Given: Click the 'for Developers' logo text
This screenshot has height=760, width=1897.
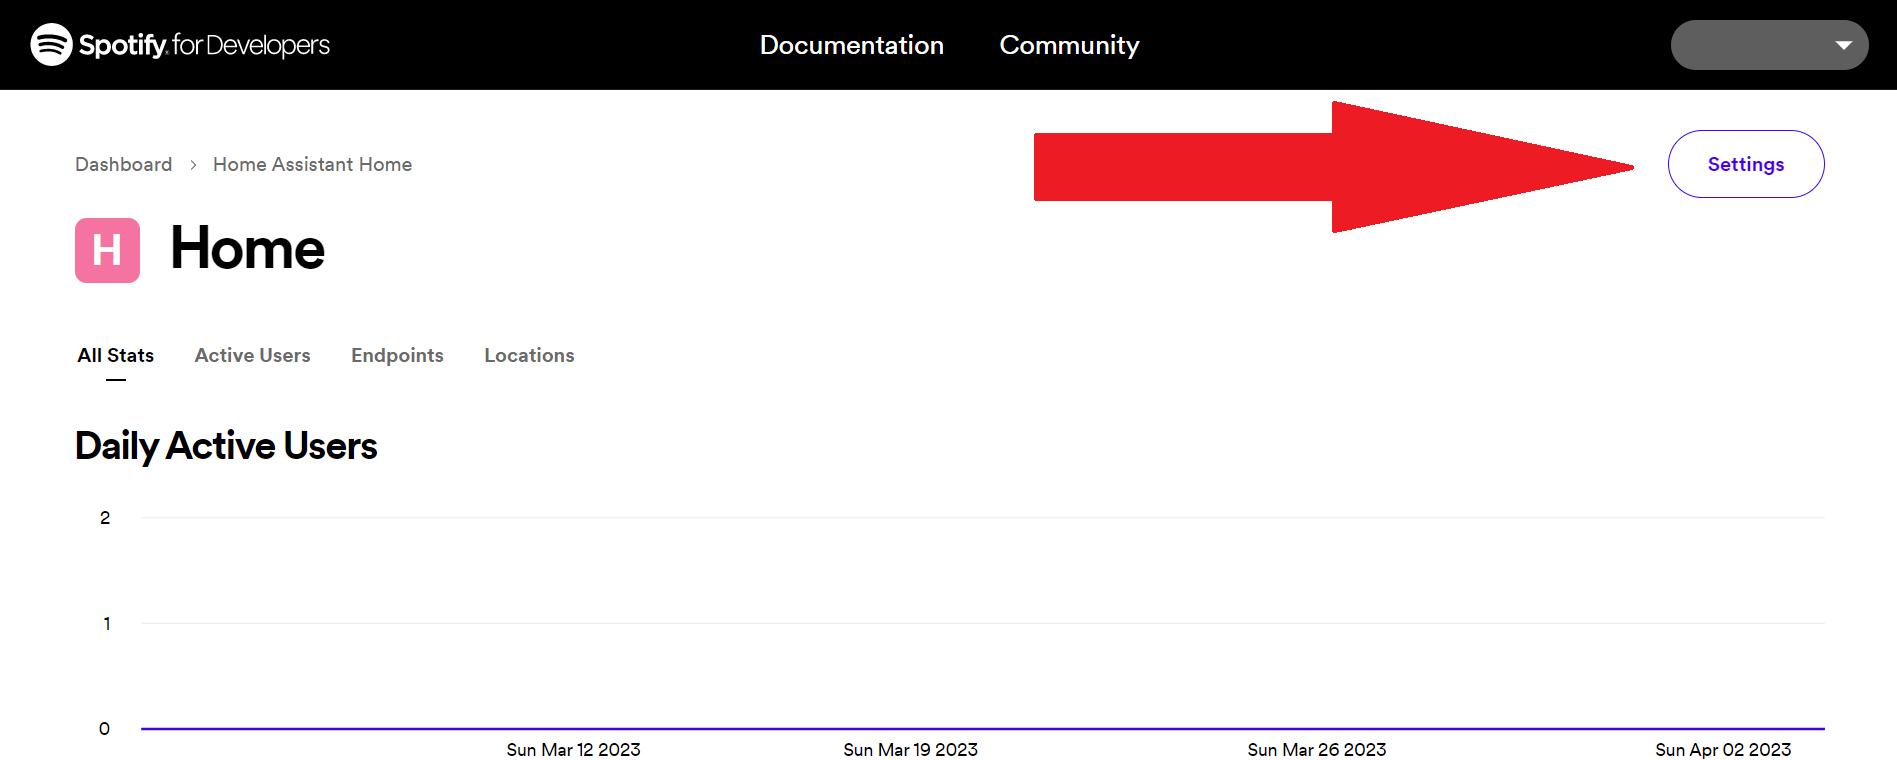Looking at the screenshot, I should 251,45.
